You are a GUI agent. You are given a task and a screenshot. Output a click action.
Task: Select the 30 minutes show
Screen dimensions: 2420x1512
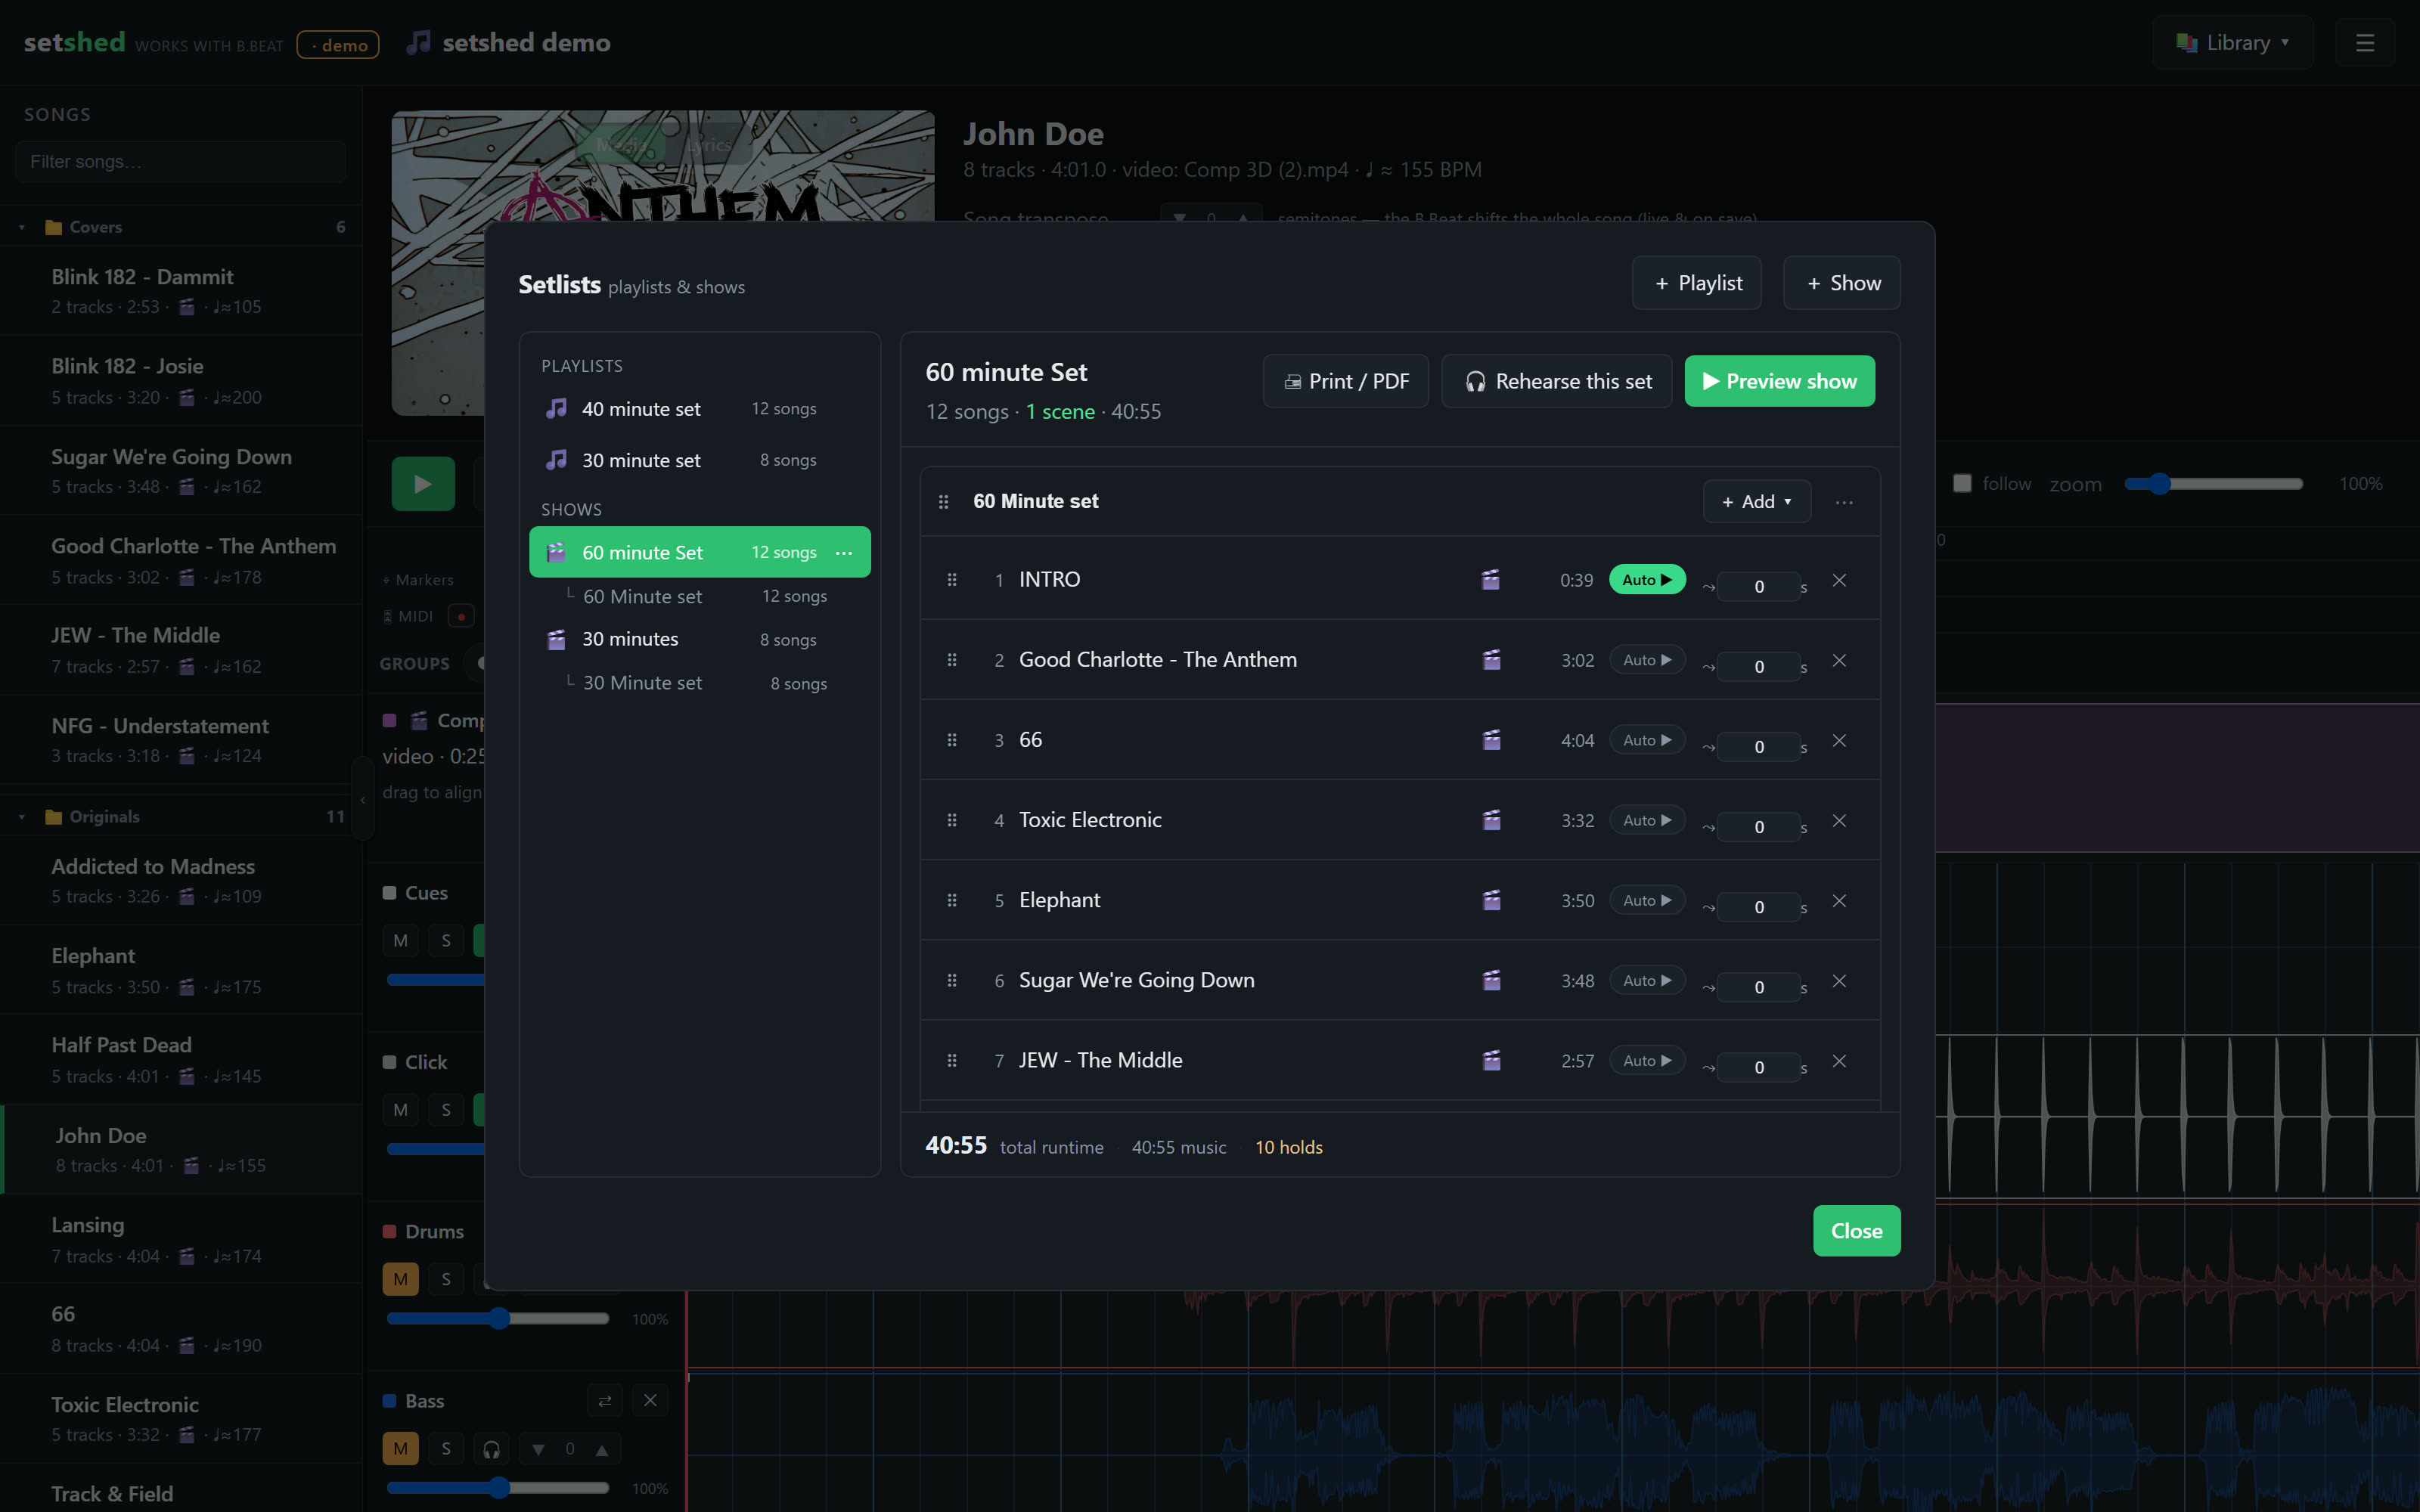700,639
